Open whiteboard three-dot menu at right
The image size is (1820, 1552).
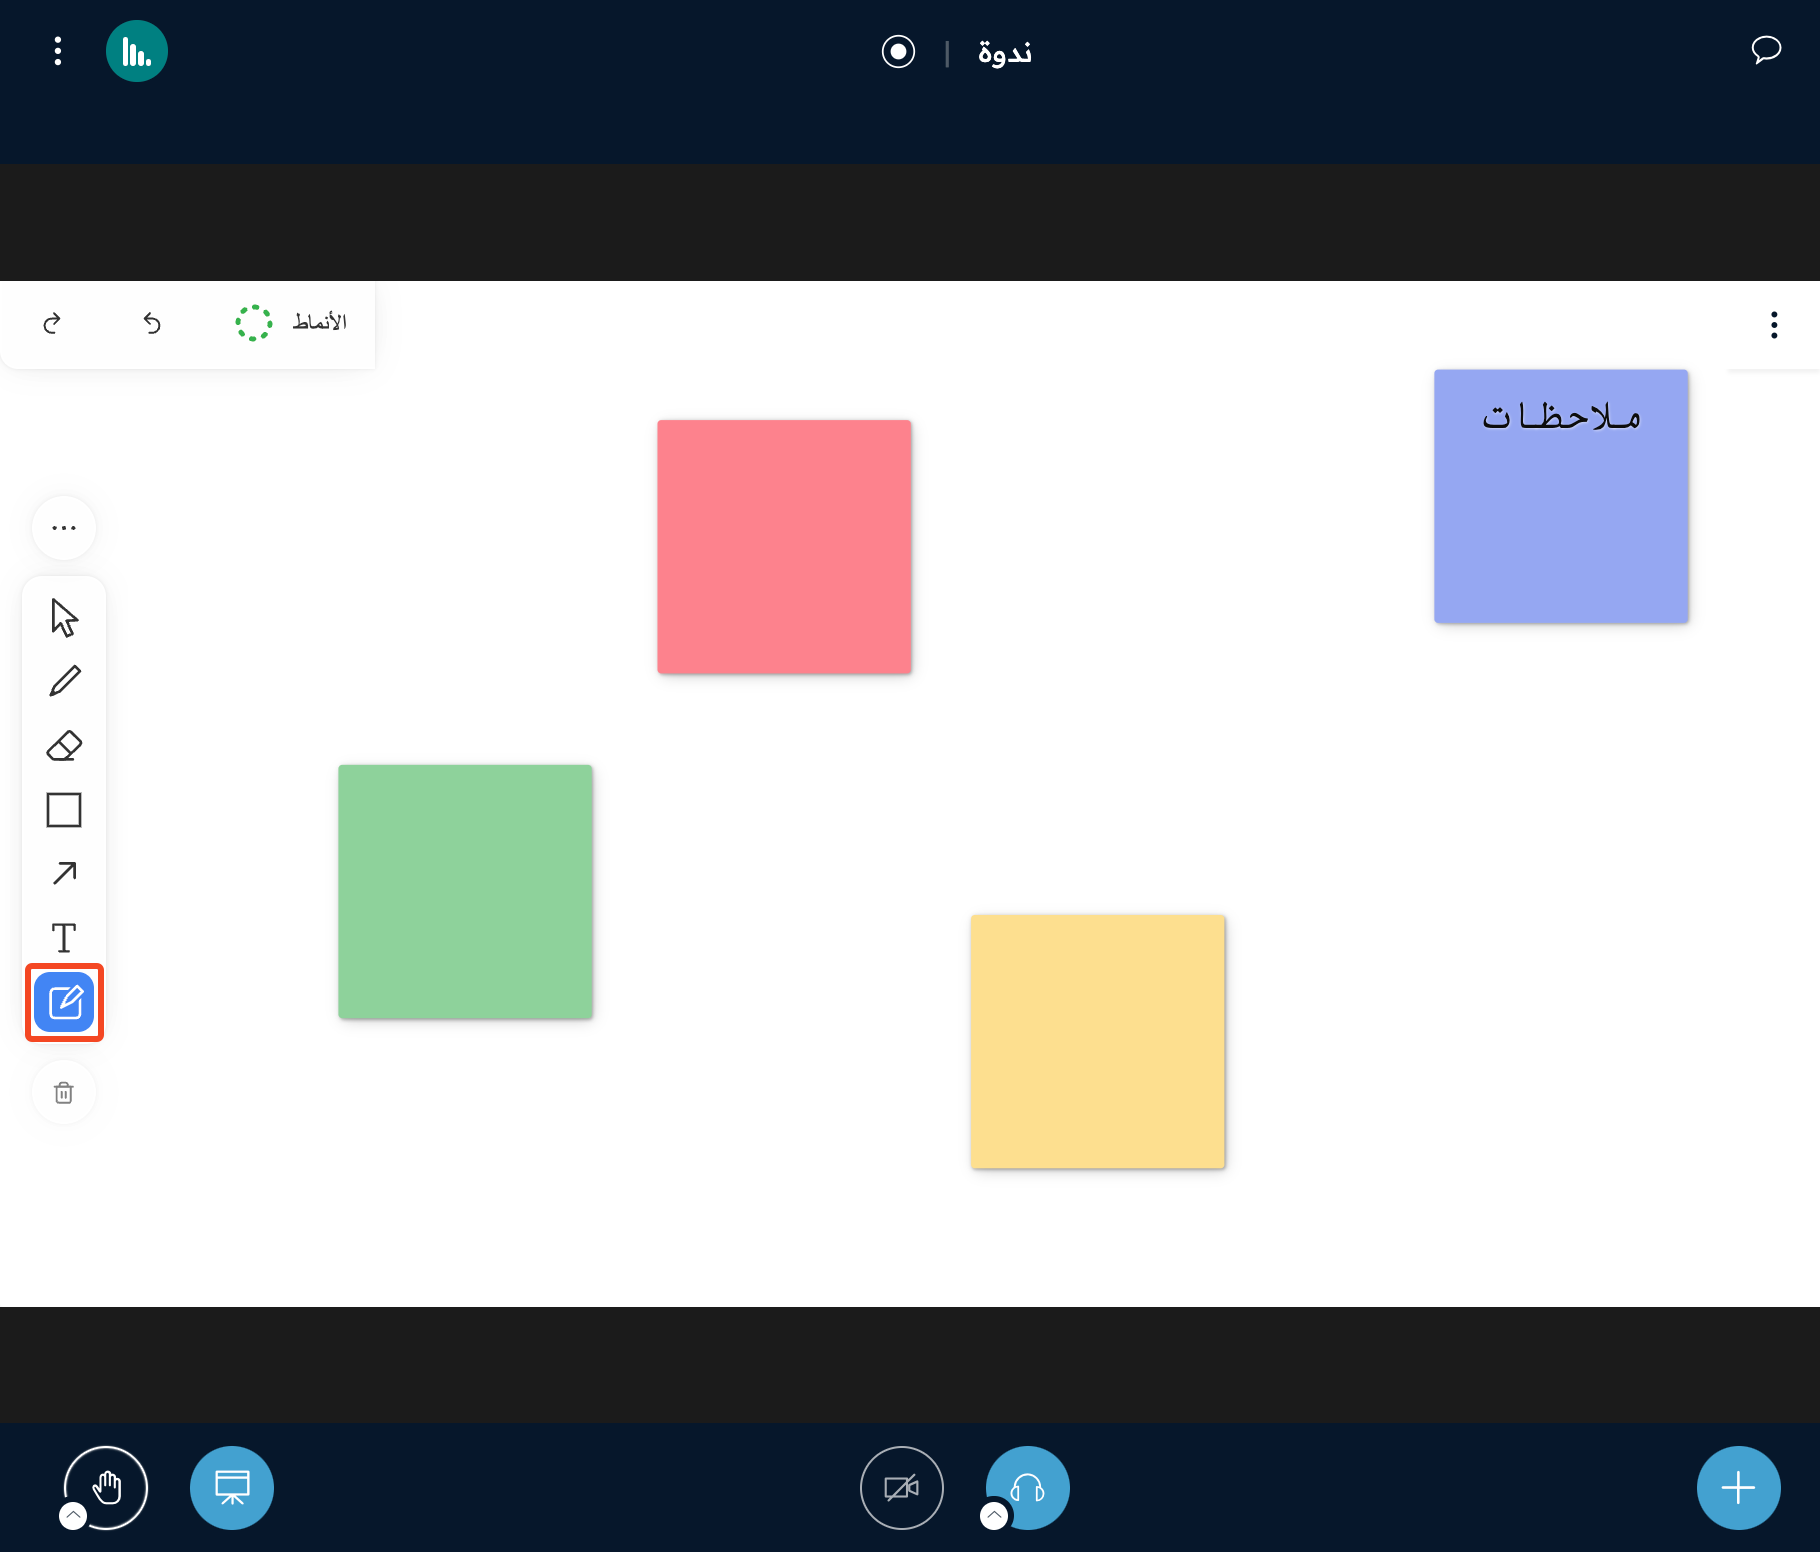coord(1774,325)
